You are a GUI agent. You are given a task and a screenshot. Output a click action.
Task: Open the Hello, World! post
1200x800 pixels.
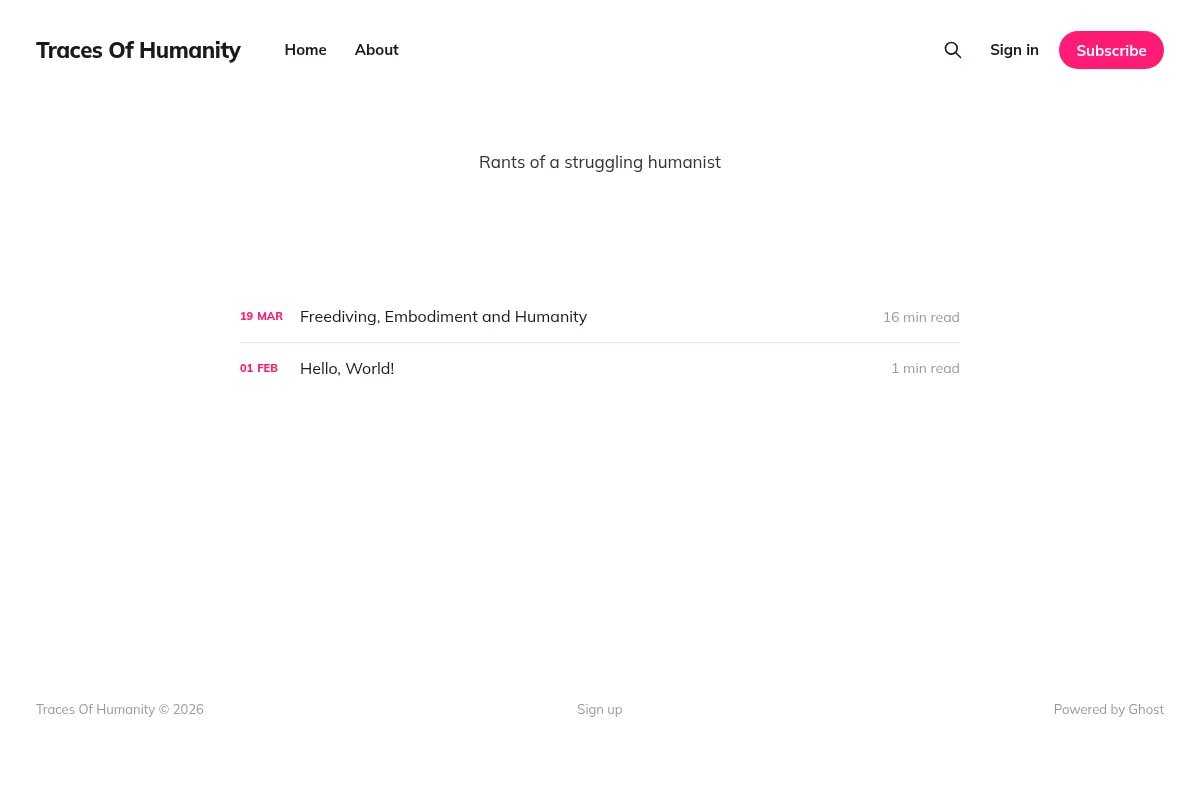pos(347,369)
